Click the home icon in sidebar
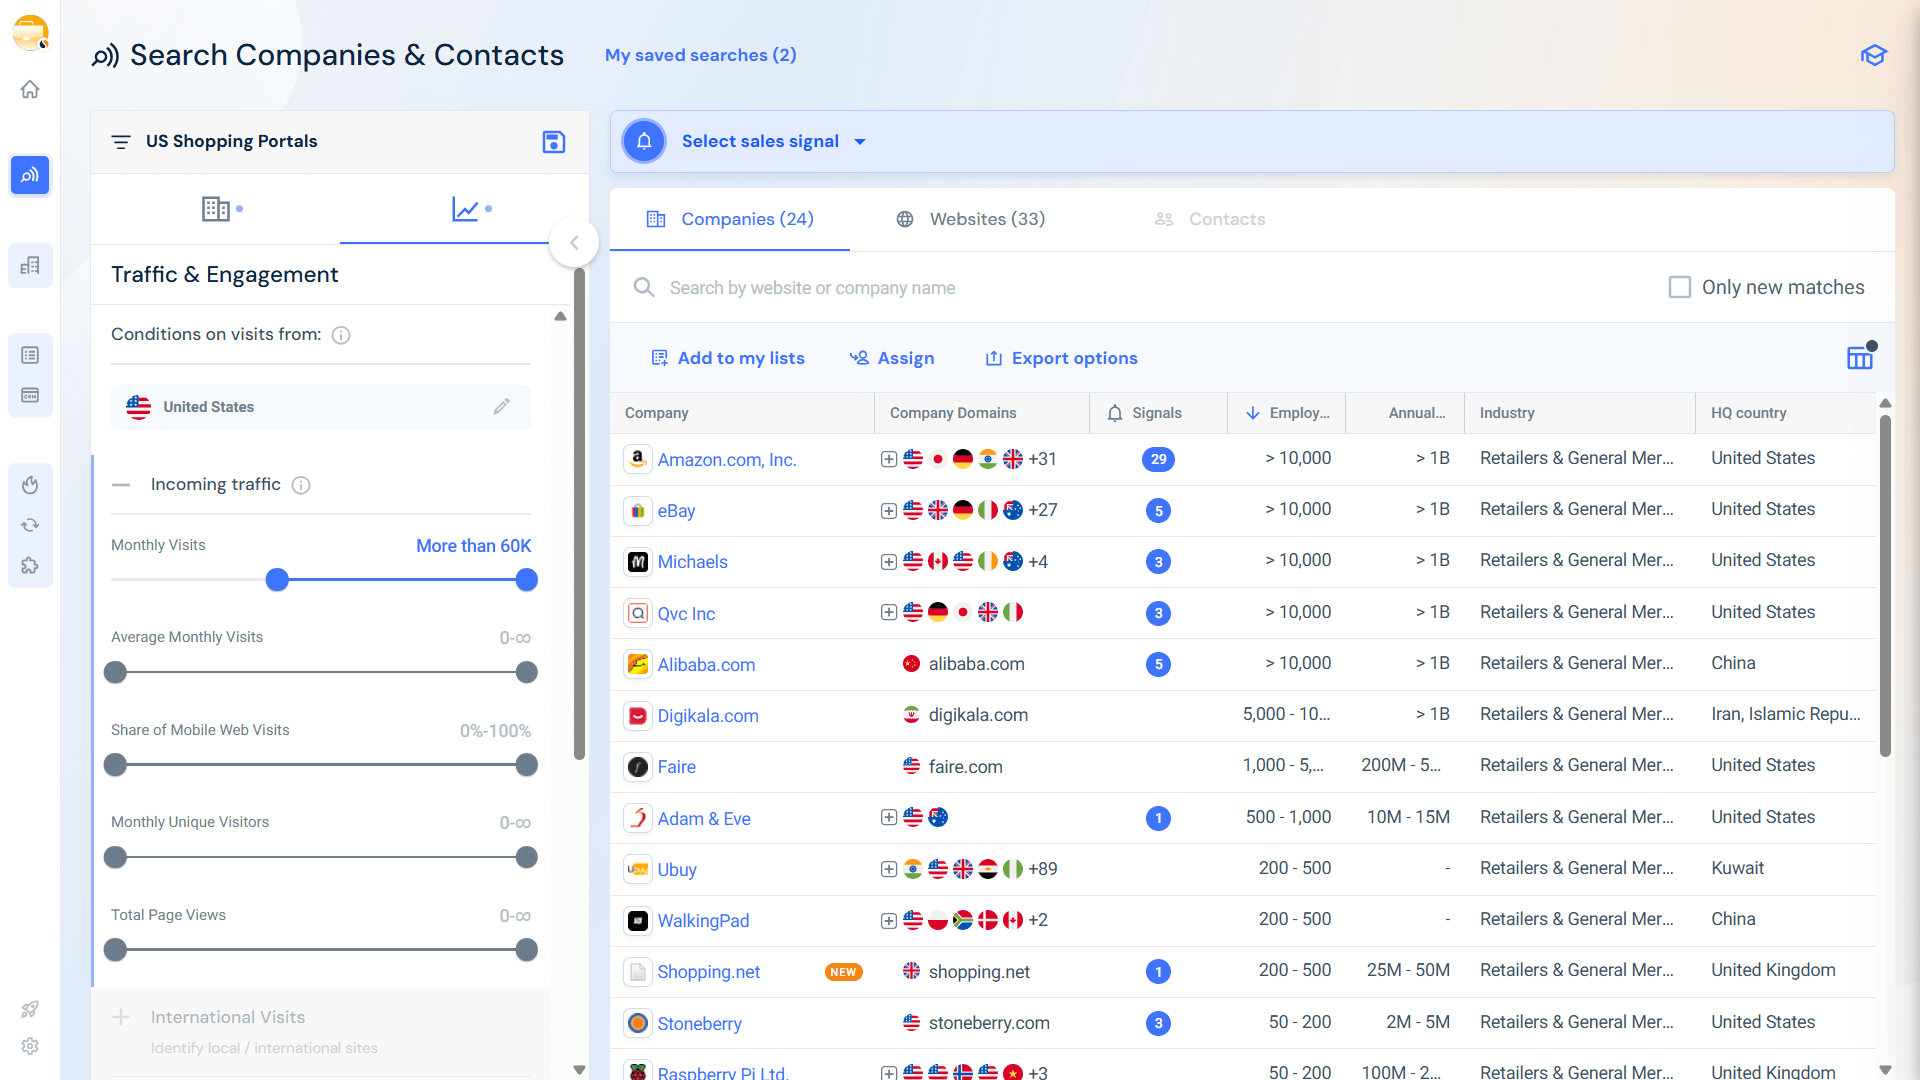 point(30,90)
